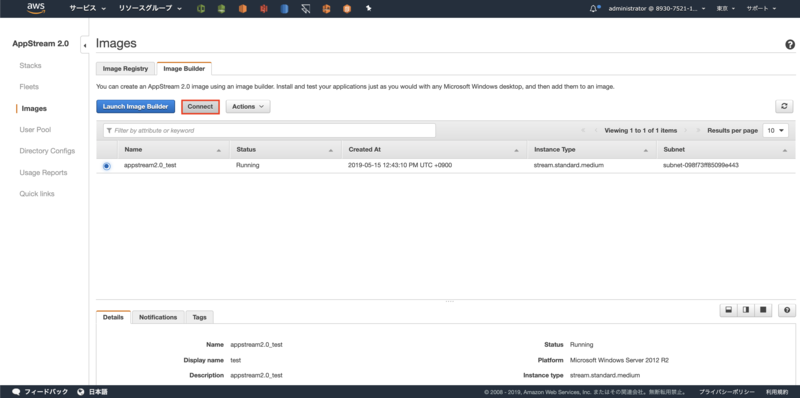Click the AWS logo home icon
This screenshot has width=800, height=398.
(x=36, y=8)
